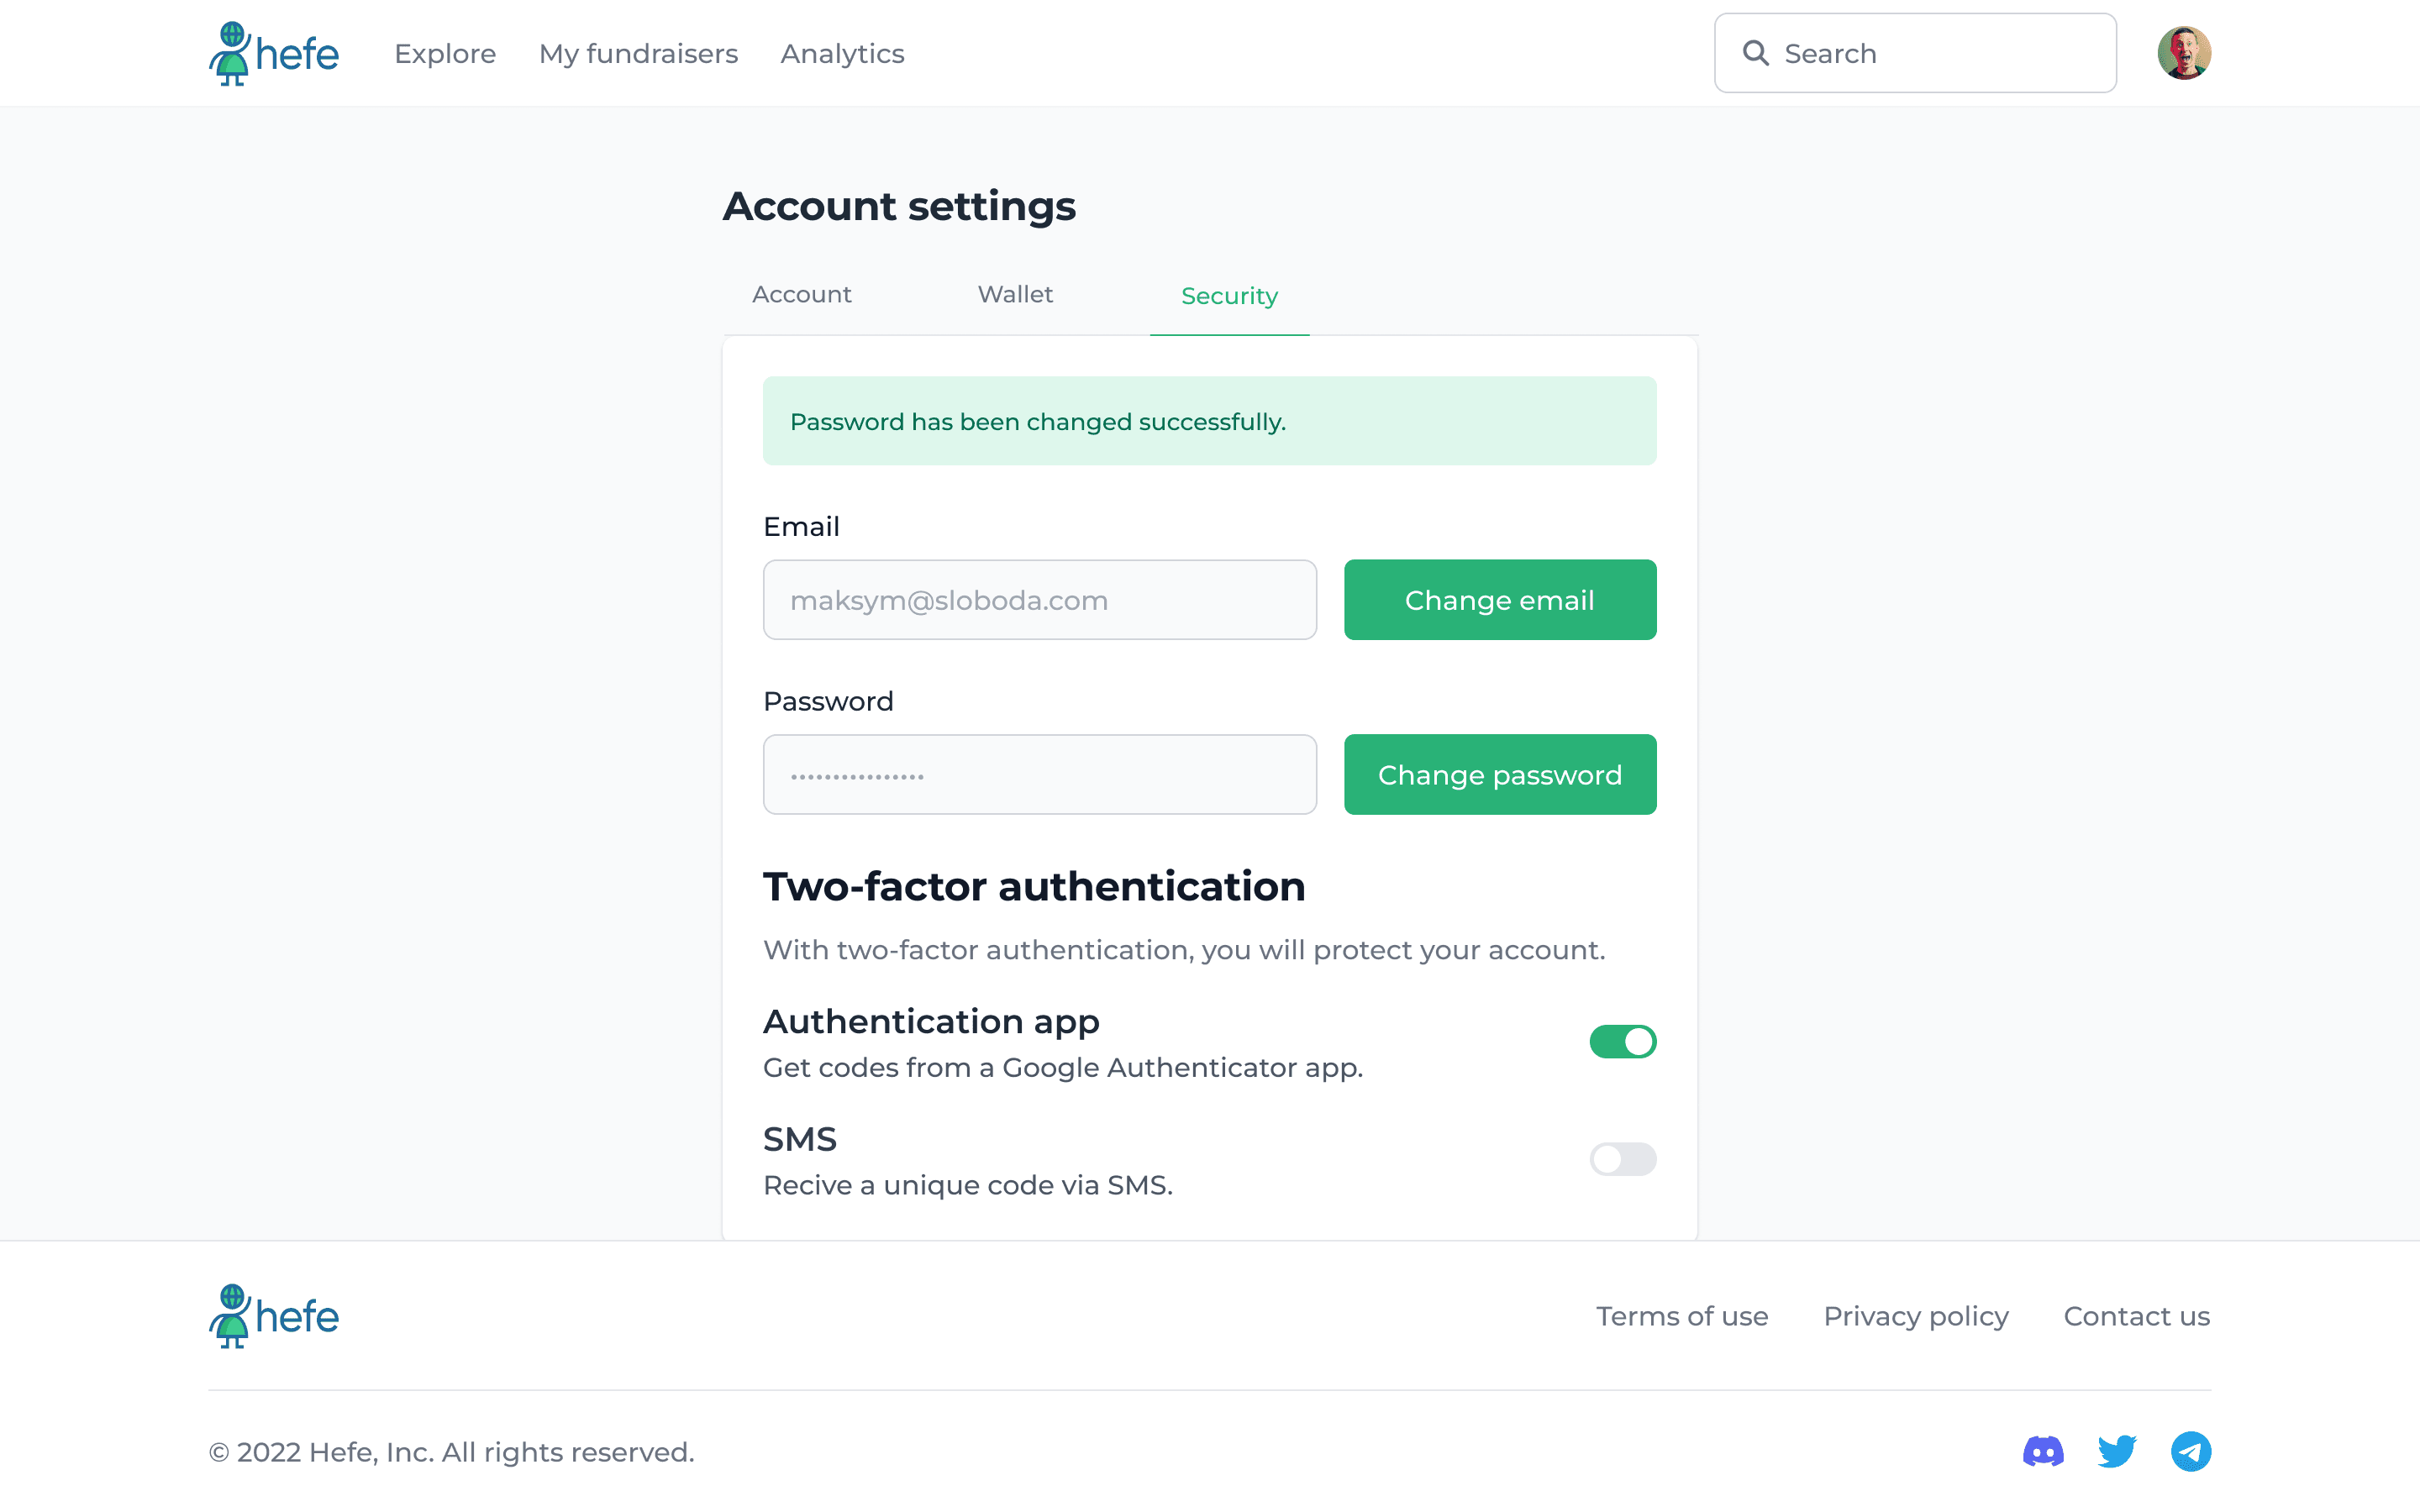
Task: Open My fundraisers page
Action: pyautogui.click(x=638, y=53)
